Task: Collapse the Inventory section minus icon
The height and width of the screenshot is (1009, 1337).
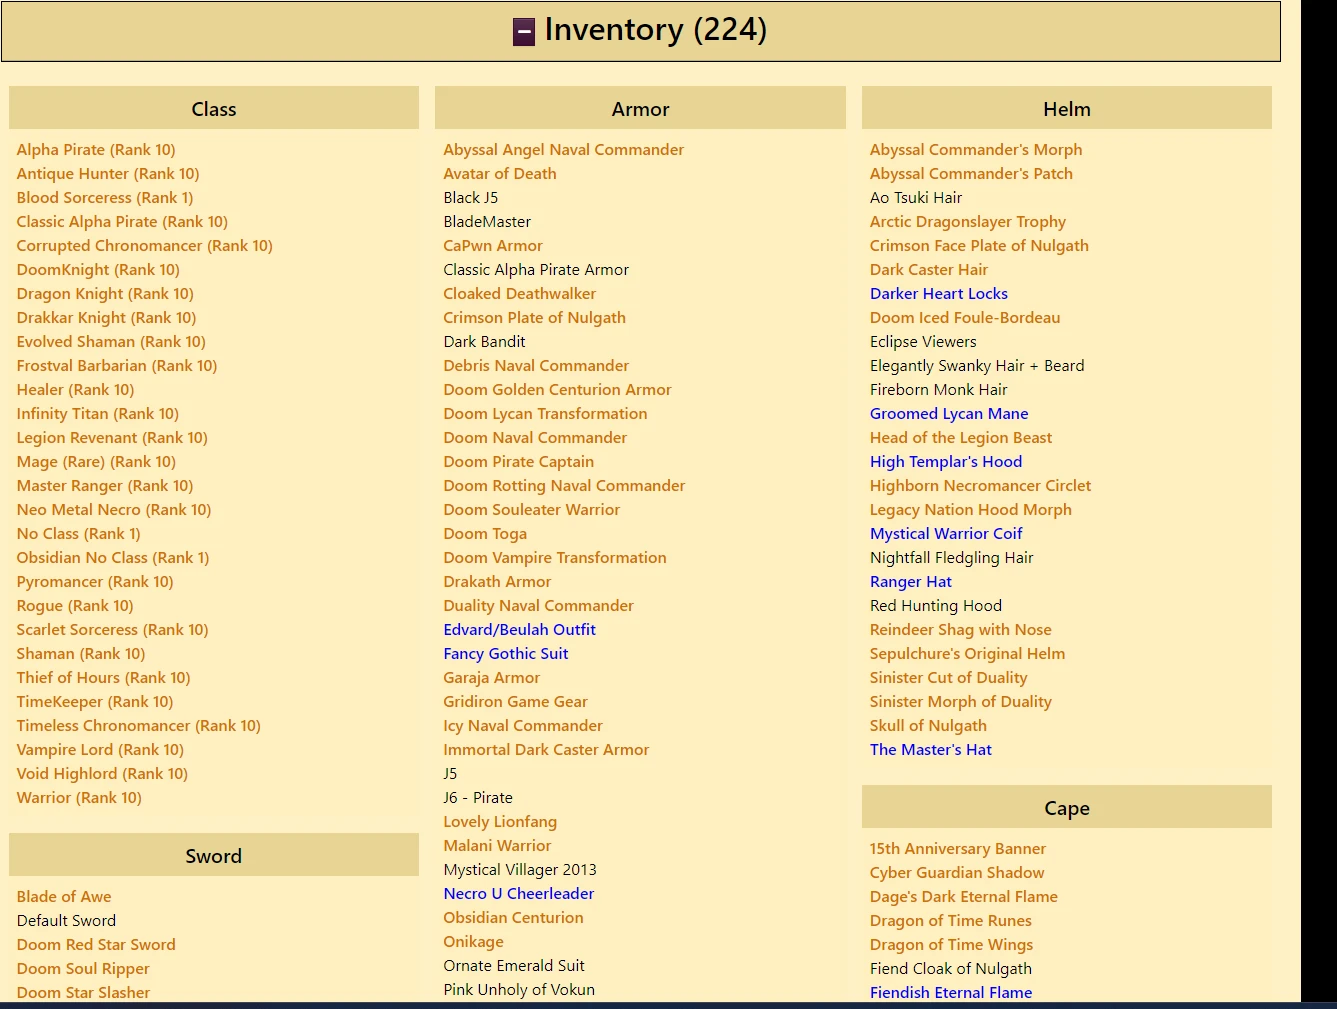Action: pos(524,32)
